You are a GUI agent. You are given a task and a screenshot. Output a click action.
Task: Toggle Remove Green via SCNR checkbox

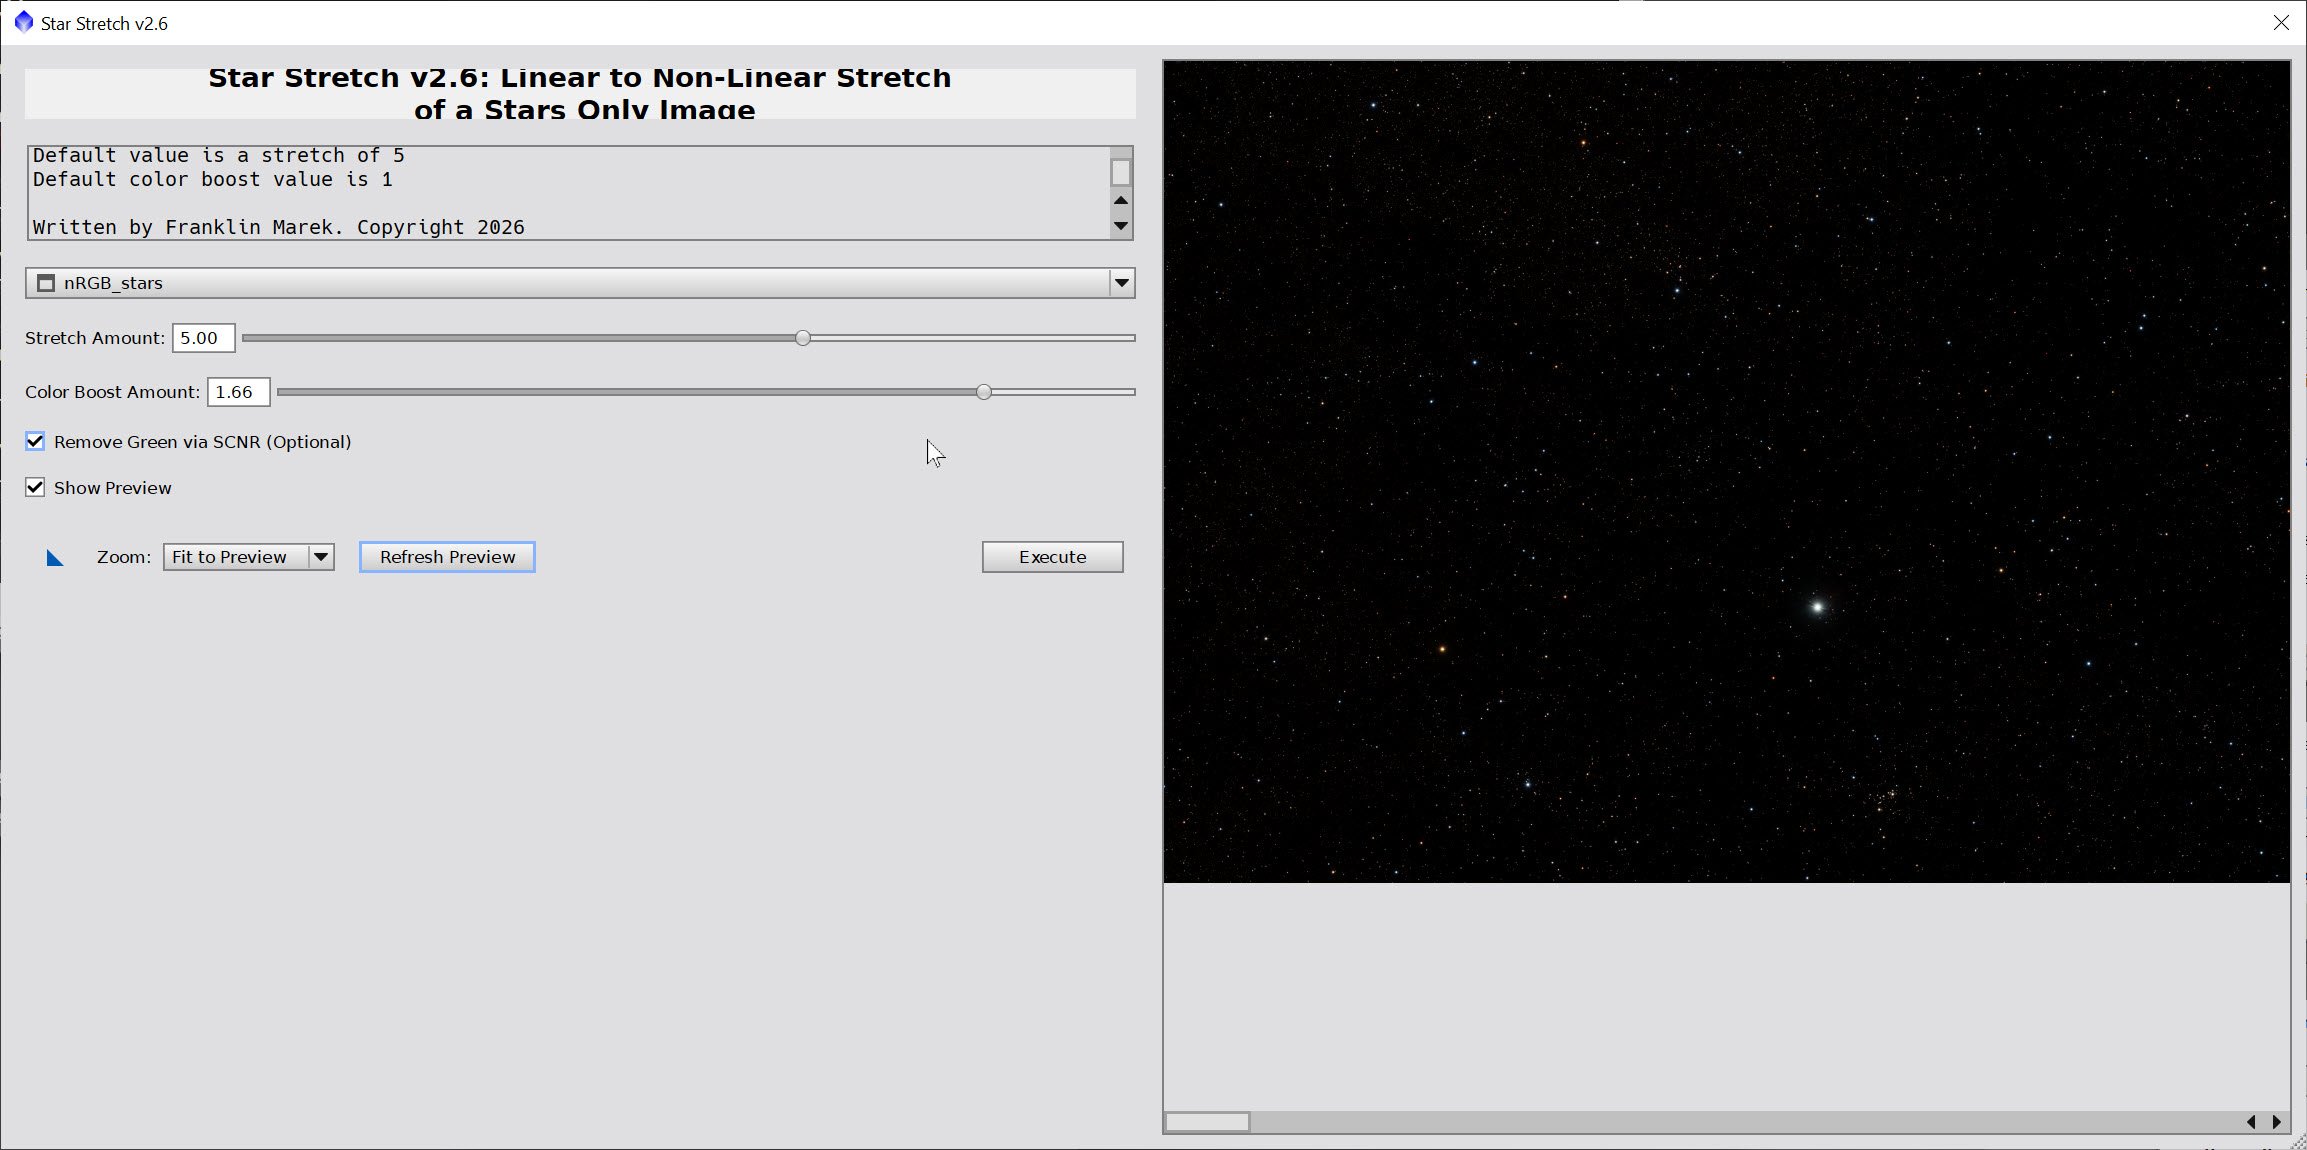[35, 441]
